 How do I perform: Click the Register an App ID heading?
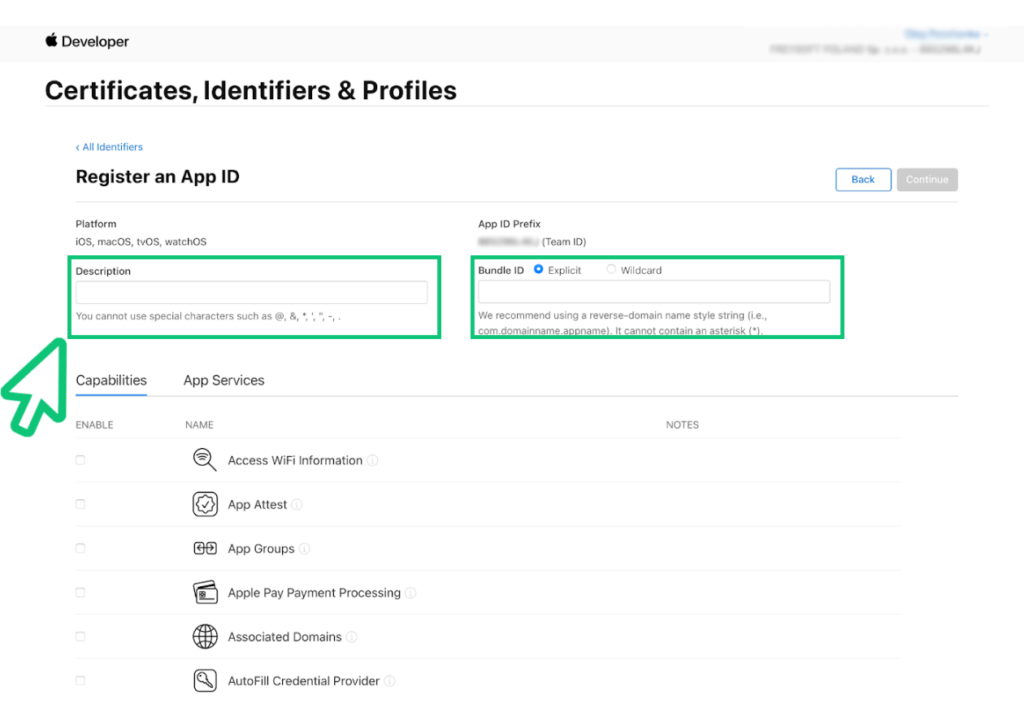(157, 177)
